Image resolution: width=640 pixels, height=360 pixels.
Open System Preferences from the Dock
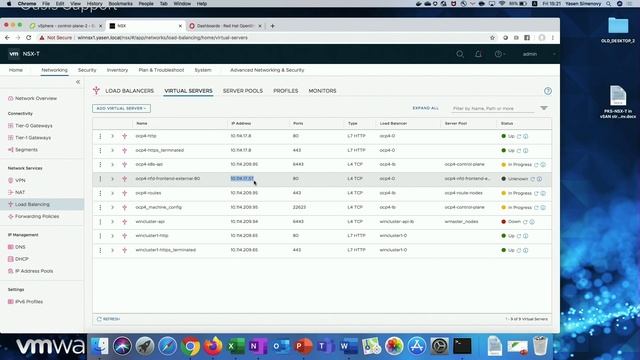[x=440, y=346]
